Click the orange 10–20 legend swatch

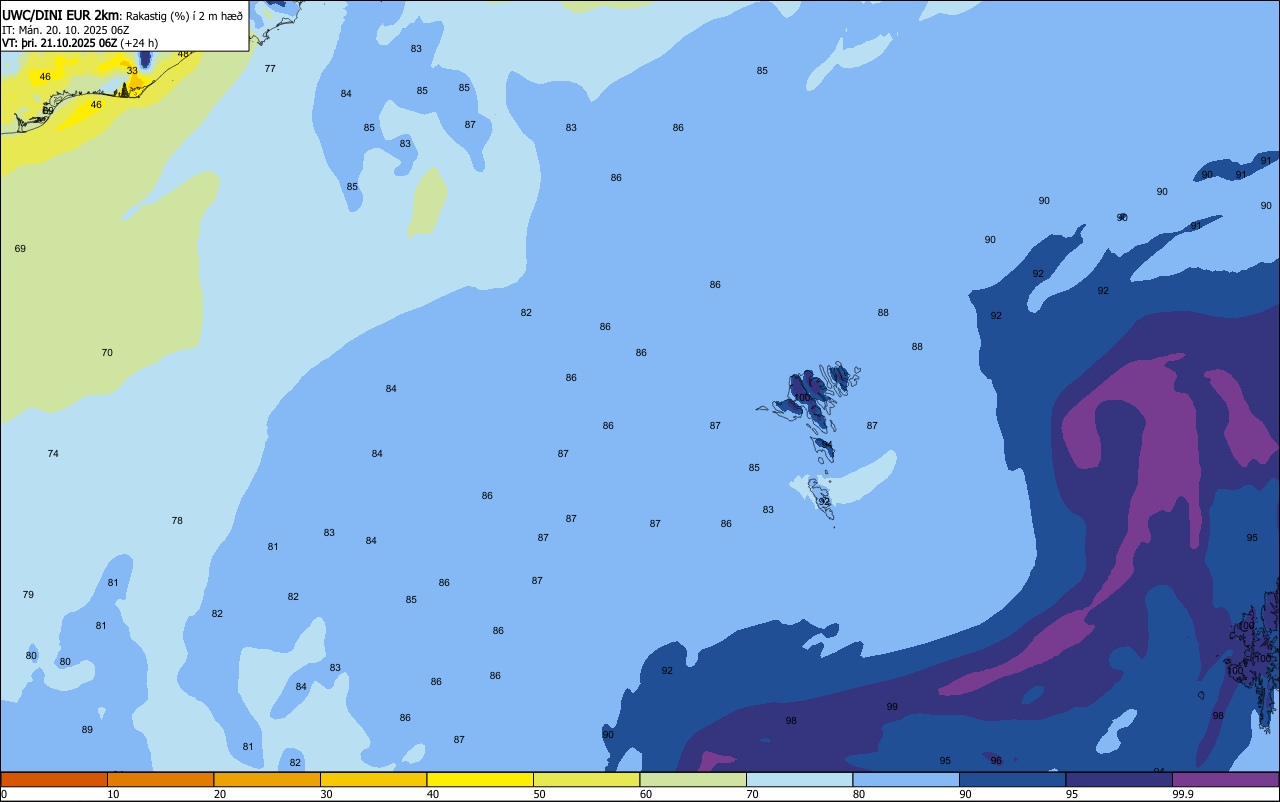160,779
